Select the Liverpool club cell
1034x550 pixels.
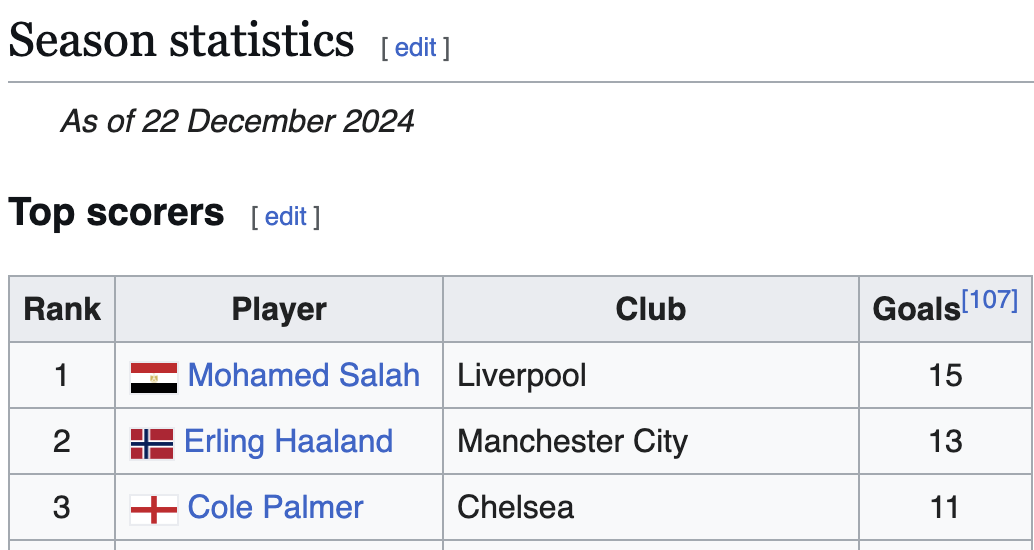[x=651, y=375]
